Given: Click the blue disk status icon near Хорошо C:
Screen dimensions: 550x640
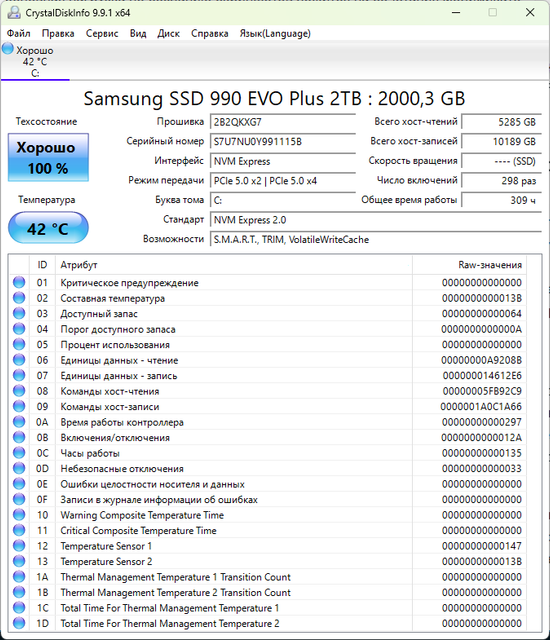Looking at the screenshot, I should click(x=7, y=49).
